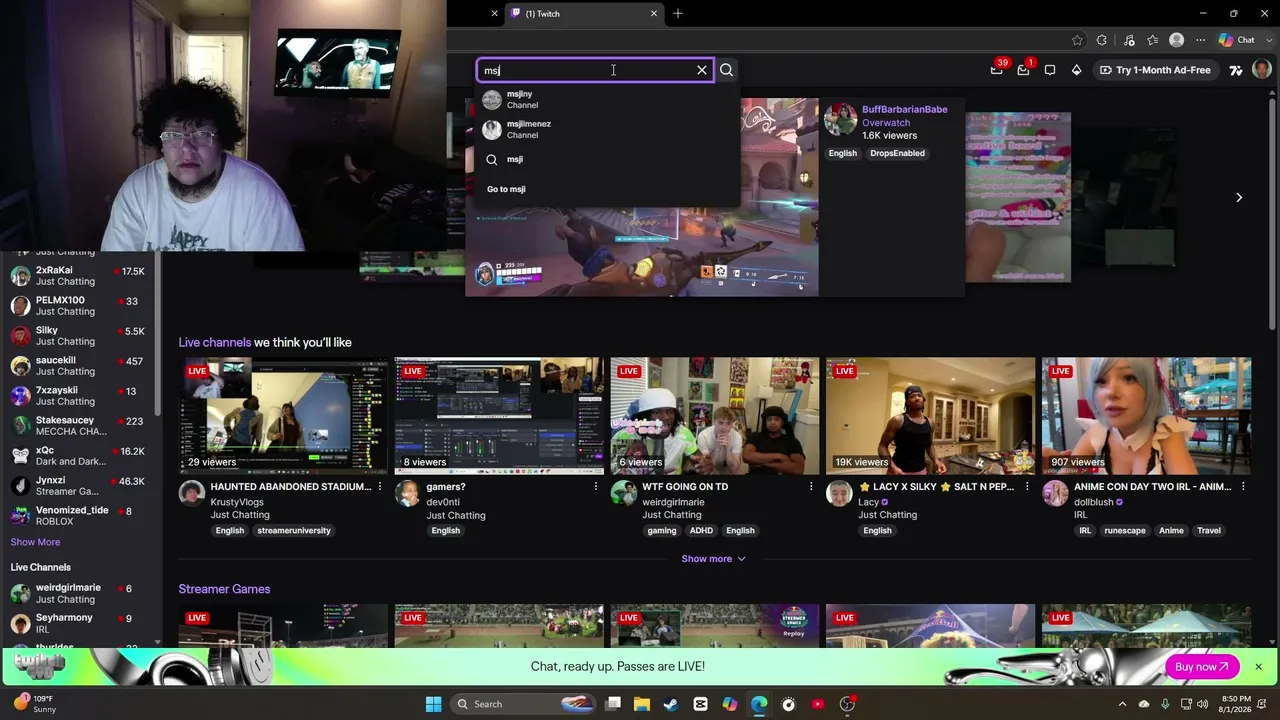This screenshot has height=720, width=1280.
Task: Click the magnifier search button beside search box
Action: 727,70
